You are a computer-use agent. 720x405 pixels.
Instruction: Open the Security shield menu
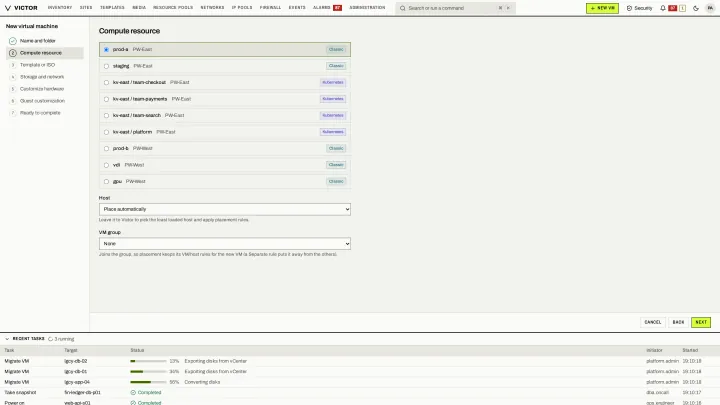tap(639, 8)
